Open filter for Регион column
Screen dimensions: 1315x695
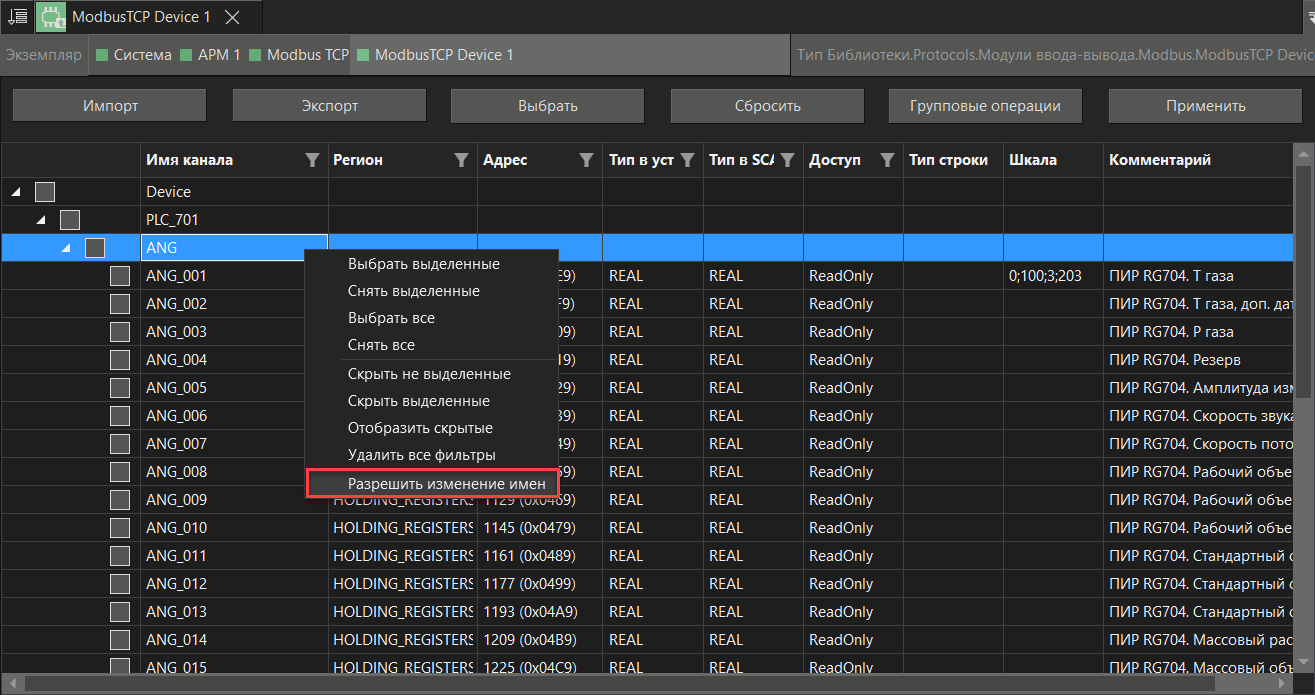pos(461,160)
